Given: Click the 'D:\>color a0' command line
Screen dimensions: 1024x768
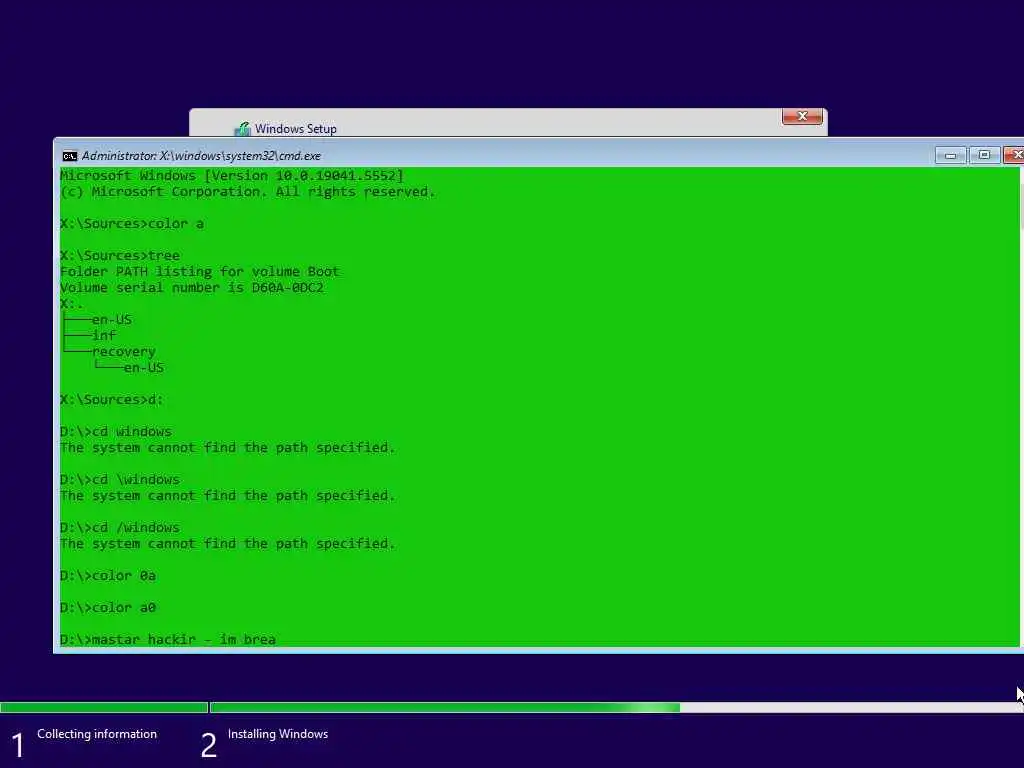Looking at the screenshot, I should tap(108, 607).
